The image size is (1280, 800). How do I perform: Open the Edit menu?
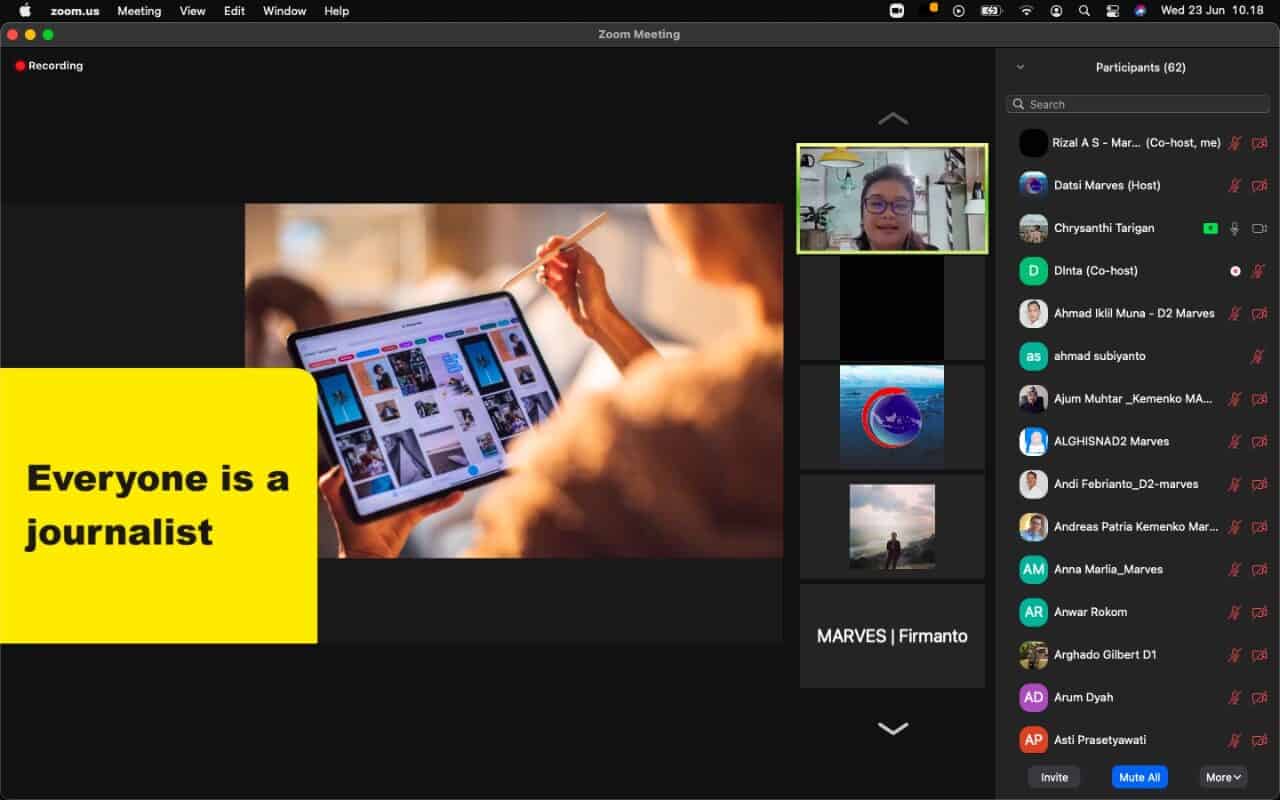pos(234,11)
